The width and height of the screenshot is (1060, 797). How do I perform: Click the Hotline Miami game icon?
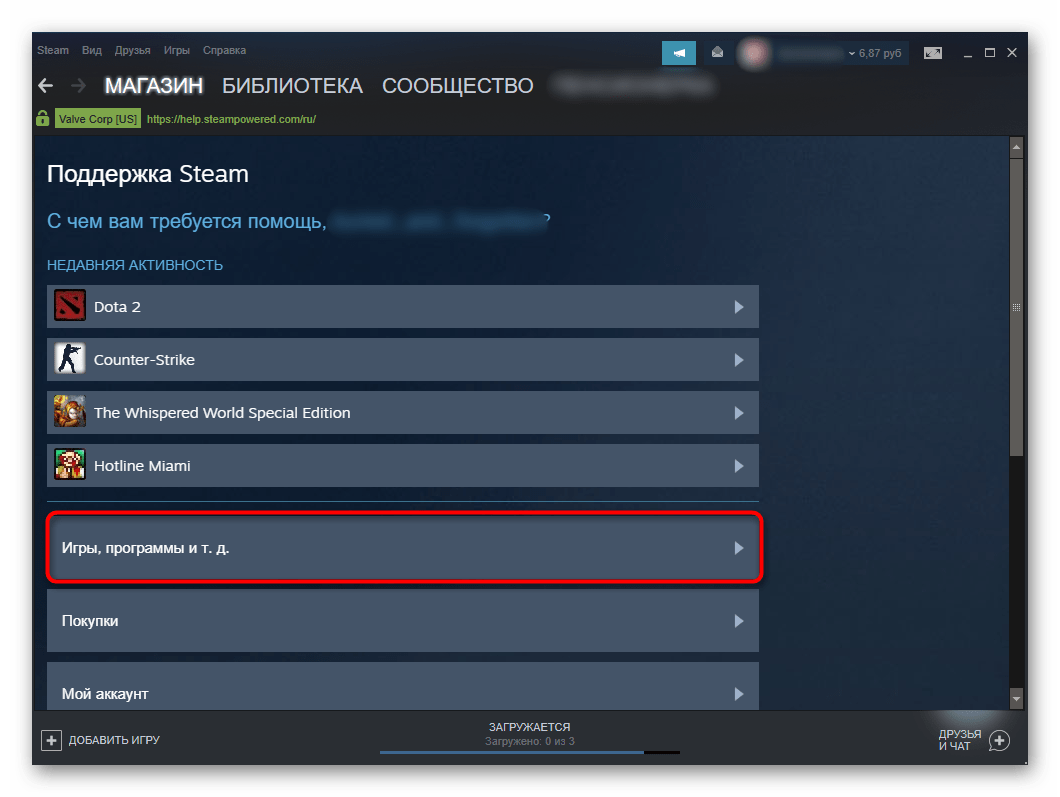click(70, 464)
